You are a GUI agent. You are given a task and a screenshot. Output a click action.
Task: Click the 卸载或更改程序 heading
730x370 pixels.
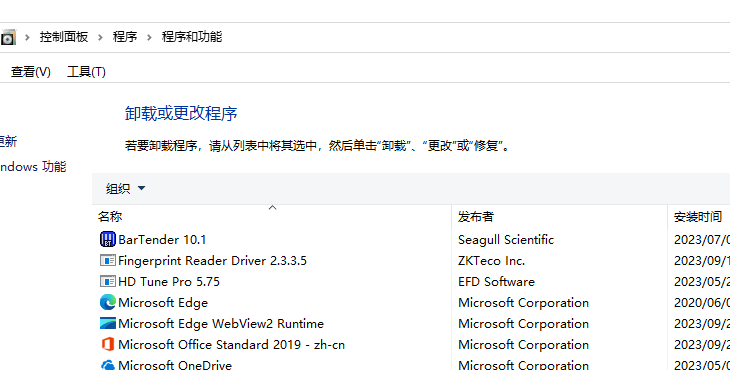pyautogui.click(x=181, y=113)
